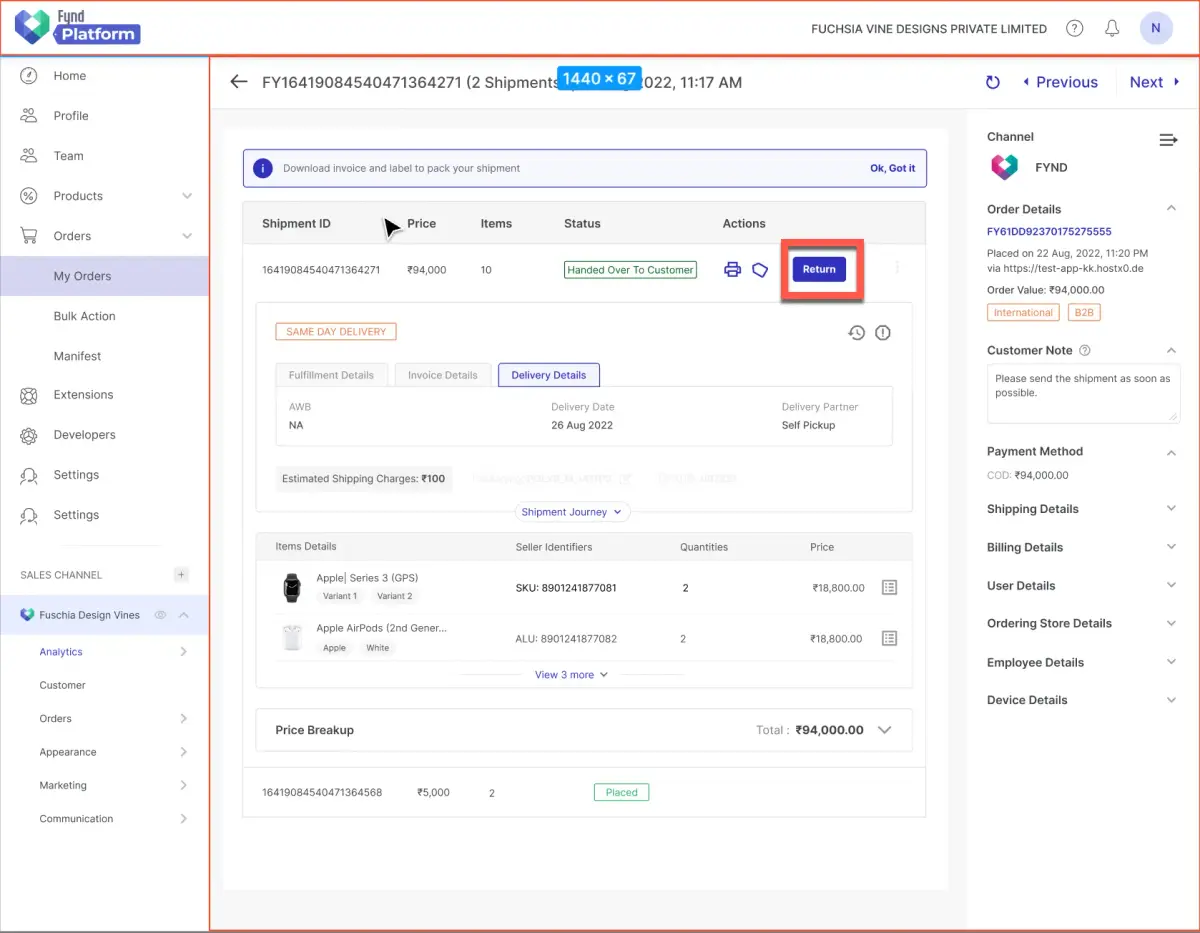Click the customer note text box
The height and width of the screenshot is (933, 1200).
[1084, 394]
